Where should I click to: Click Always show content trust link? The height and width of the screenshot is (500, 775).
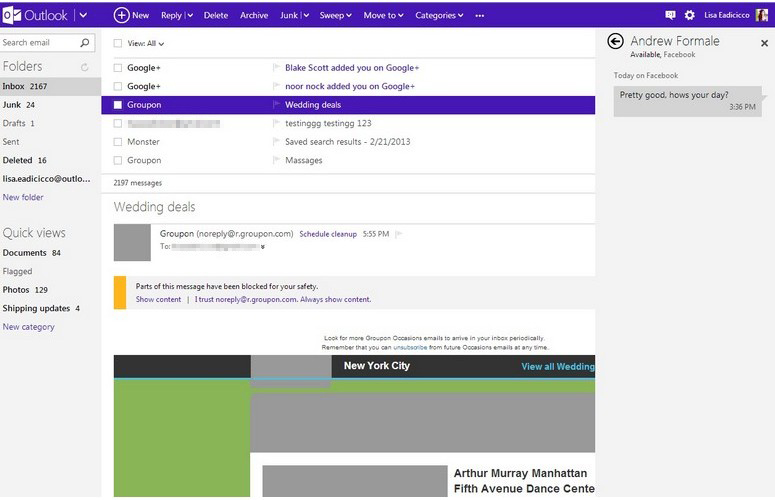(x=283, y=299)
